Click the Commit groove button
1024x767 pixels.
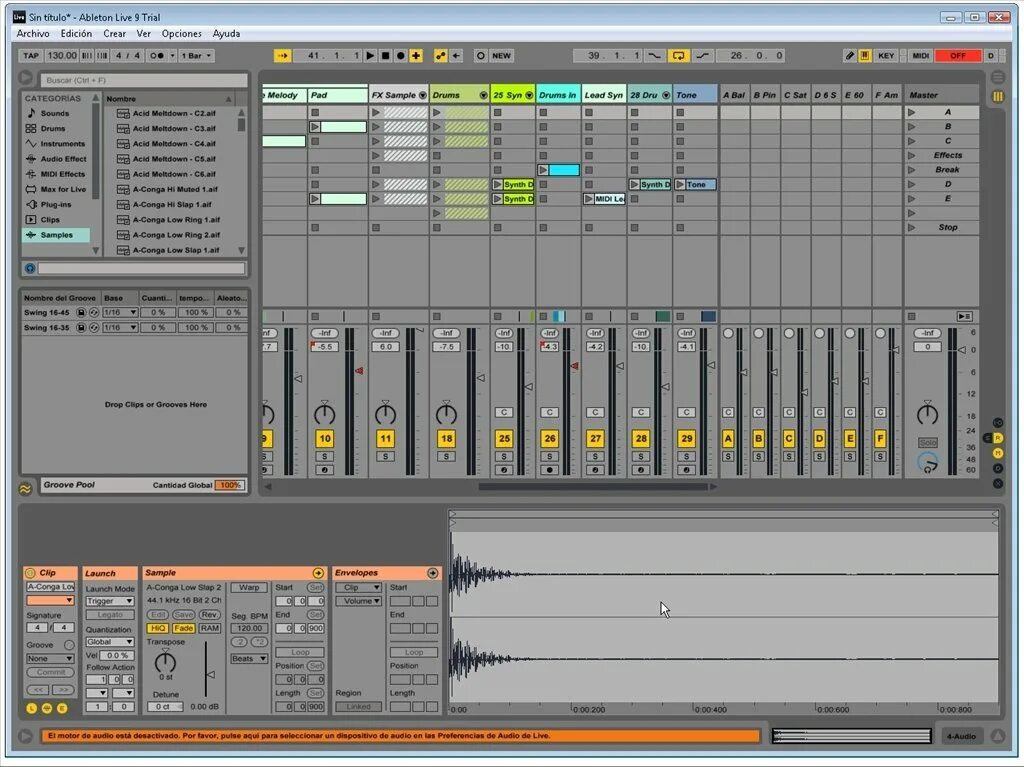[x=50, y=672]
